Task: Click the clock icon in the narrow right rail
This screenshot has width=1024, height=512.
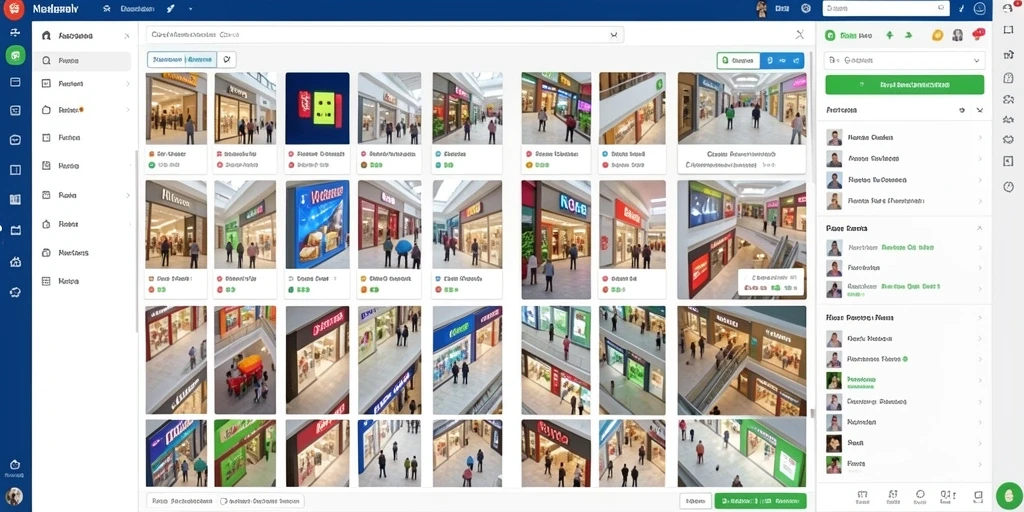Action: (x=1008, y=187)
